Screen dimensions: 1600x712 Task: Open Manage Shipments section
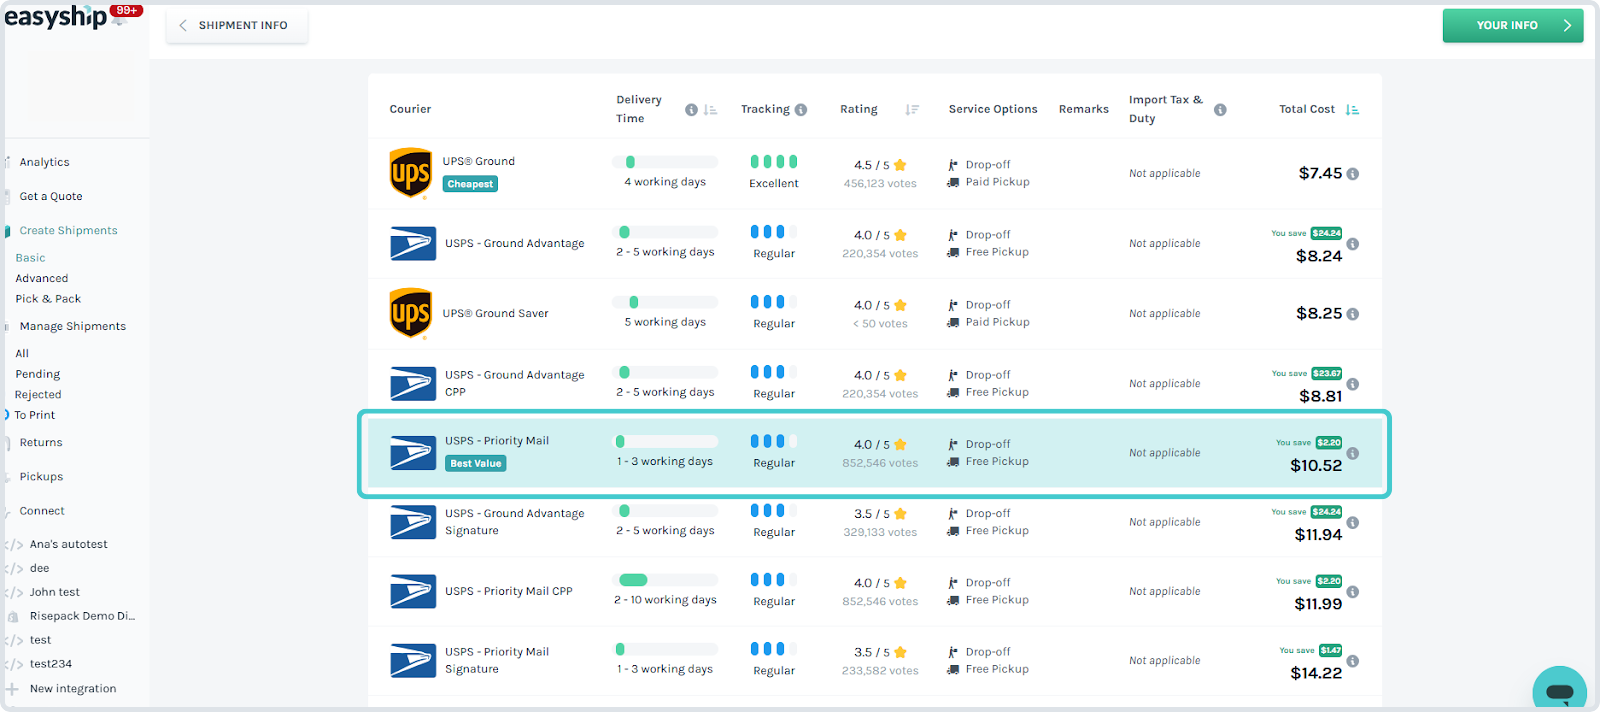73,327
